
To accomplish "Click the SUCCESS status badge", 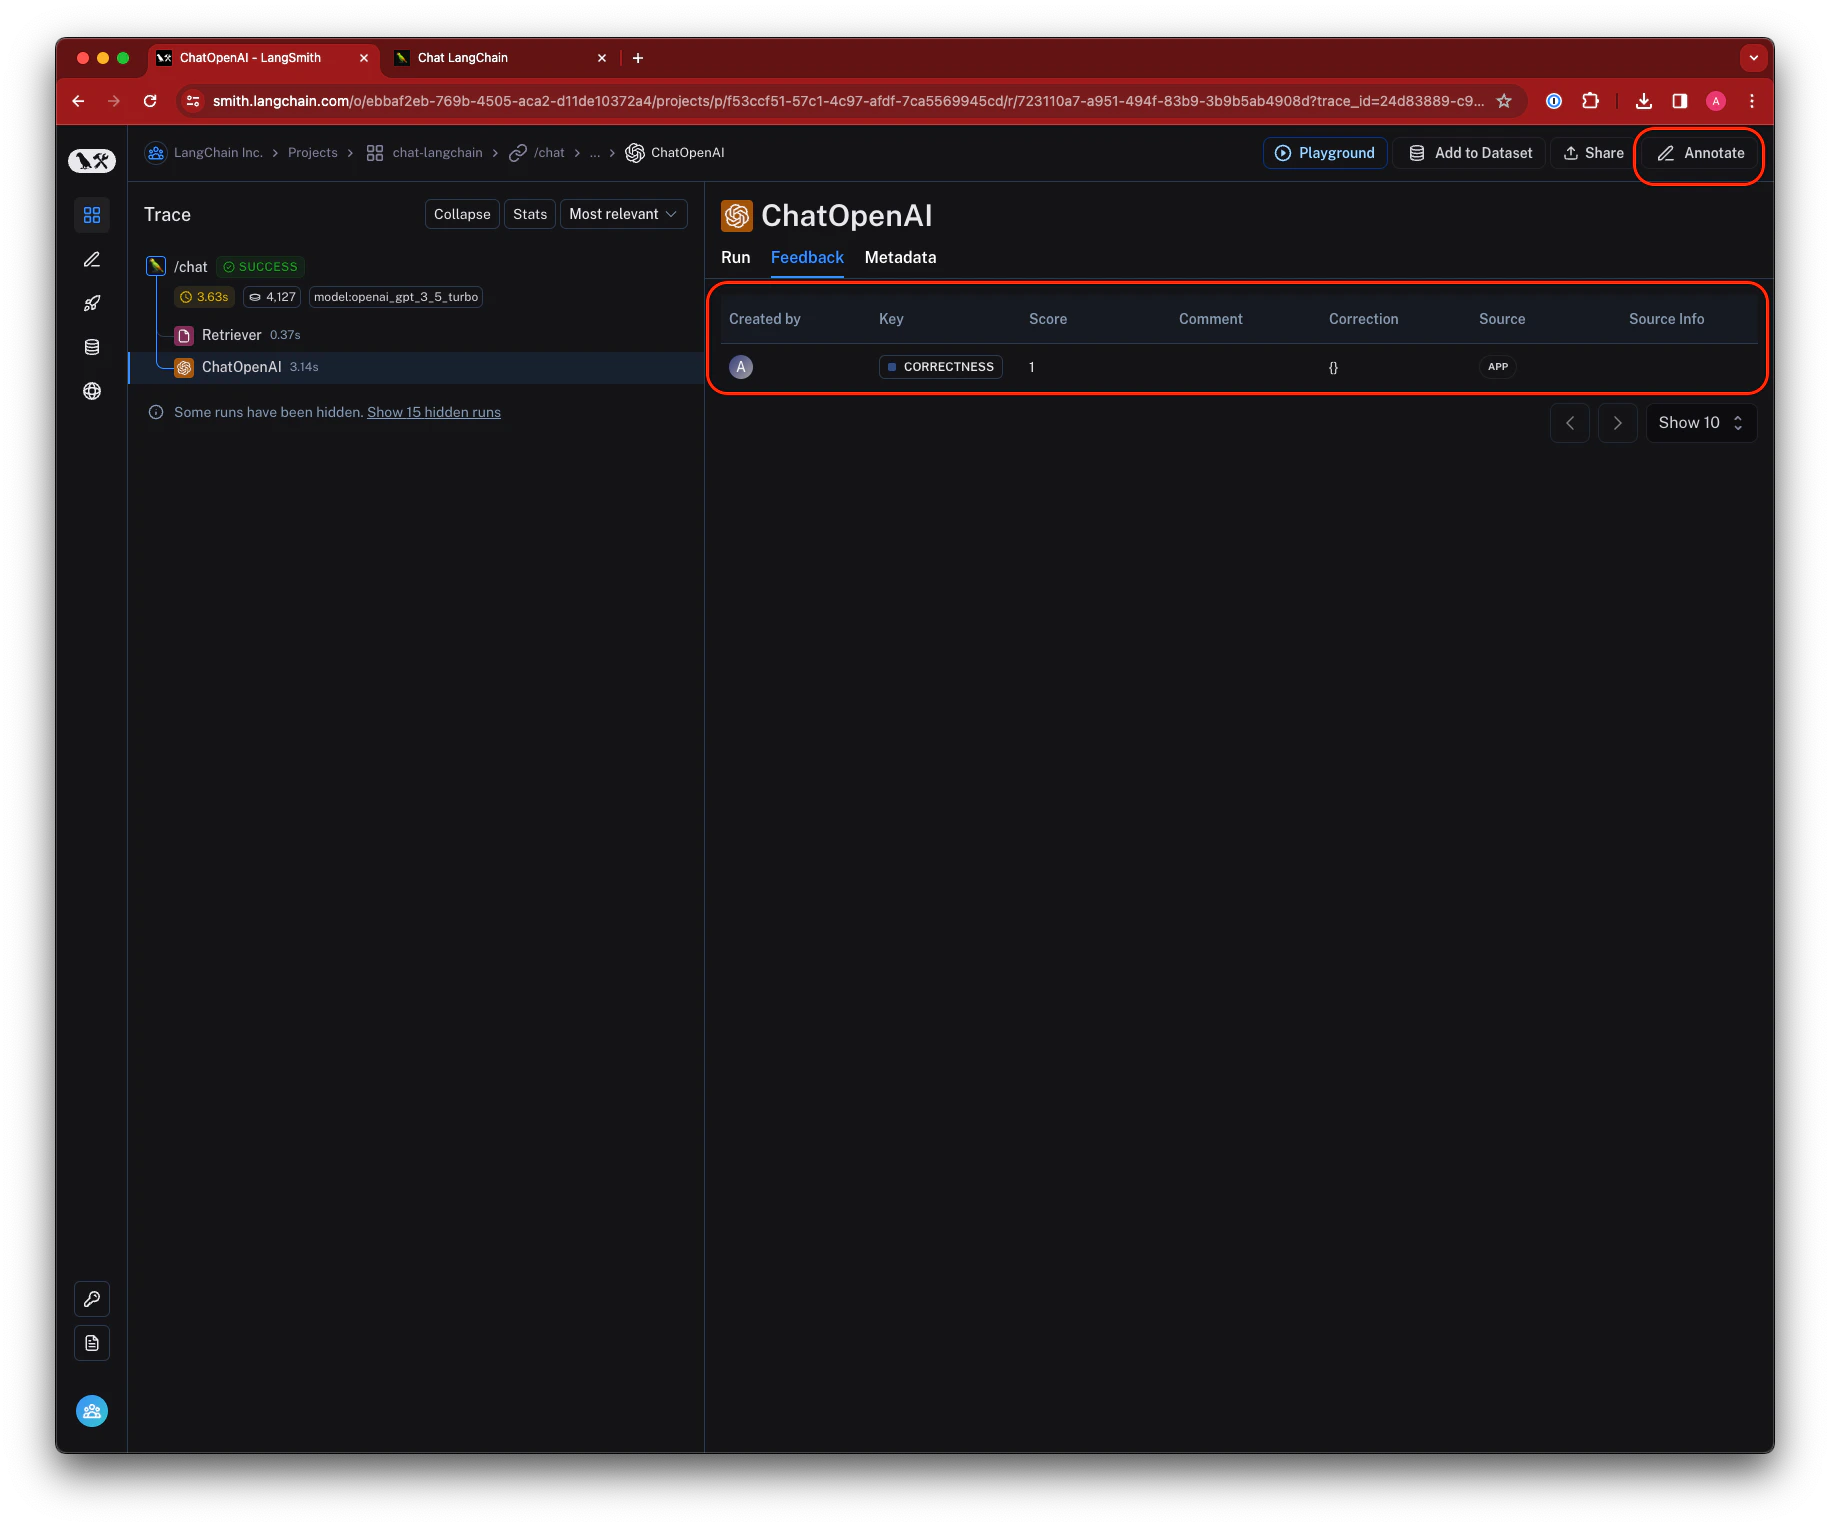I will (260, 267).
